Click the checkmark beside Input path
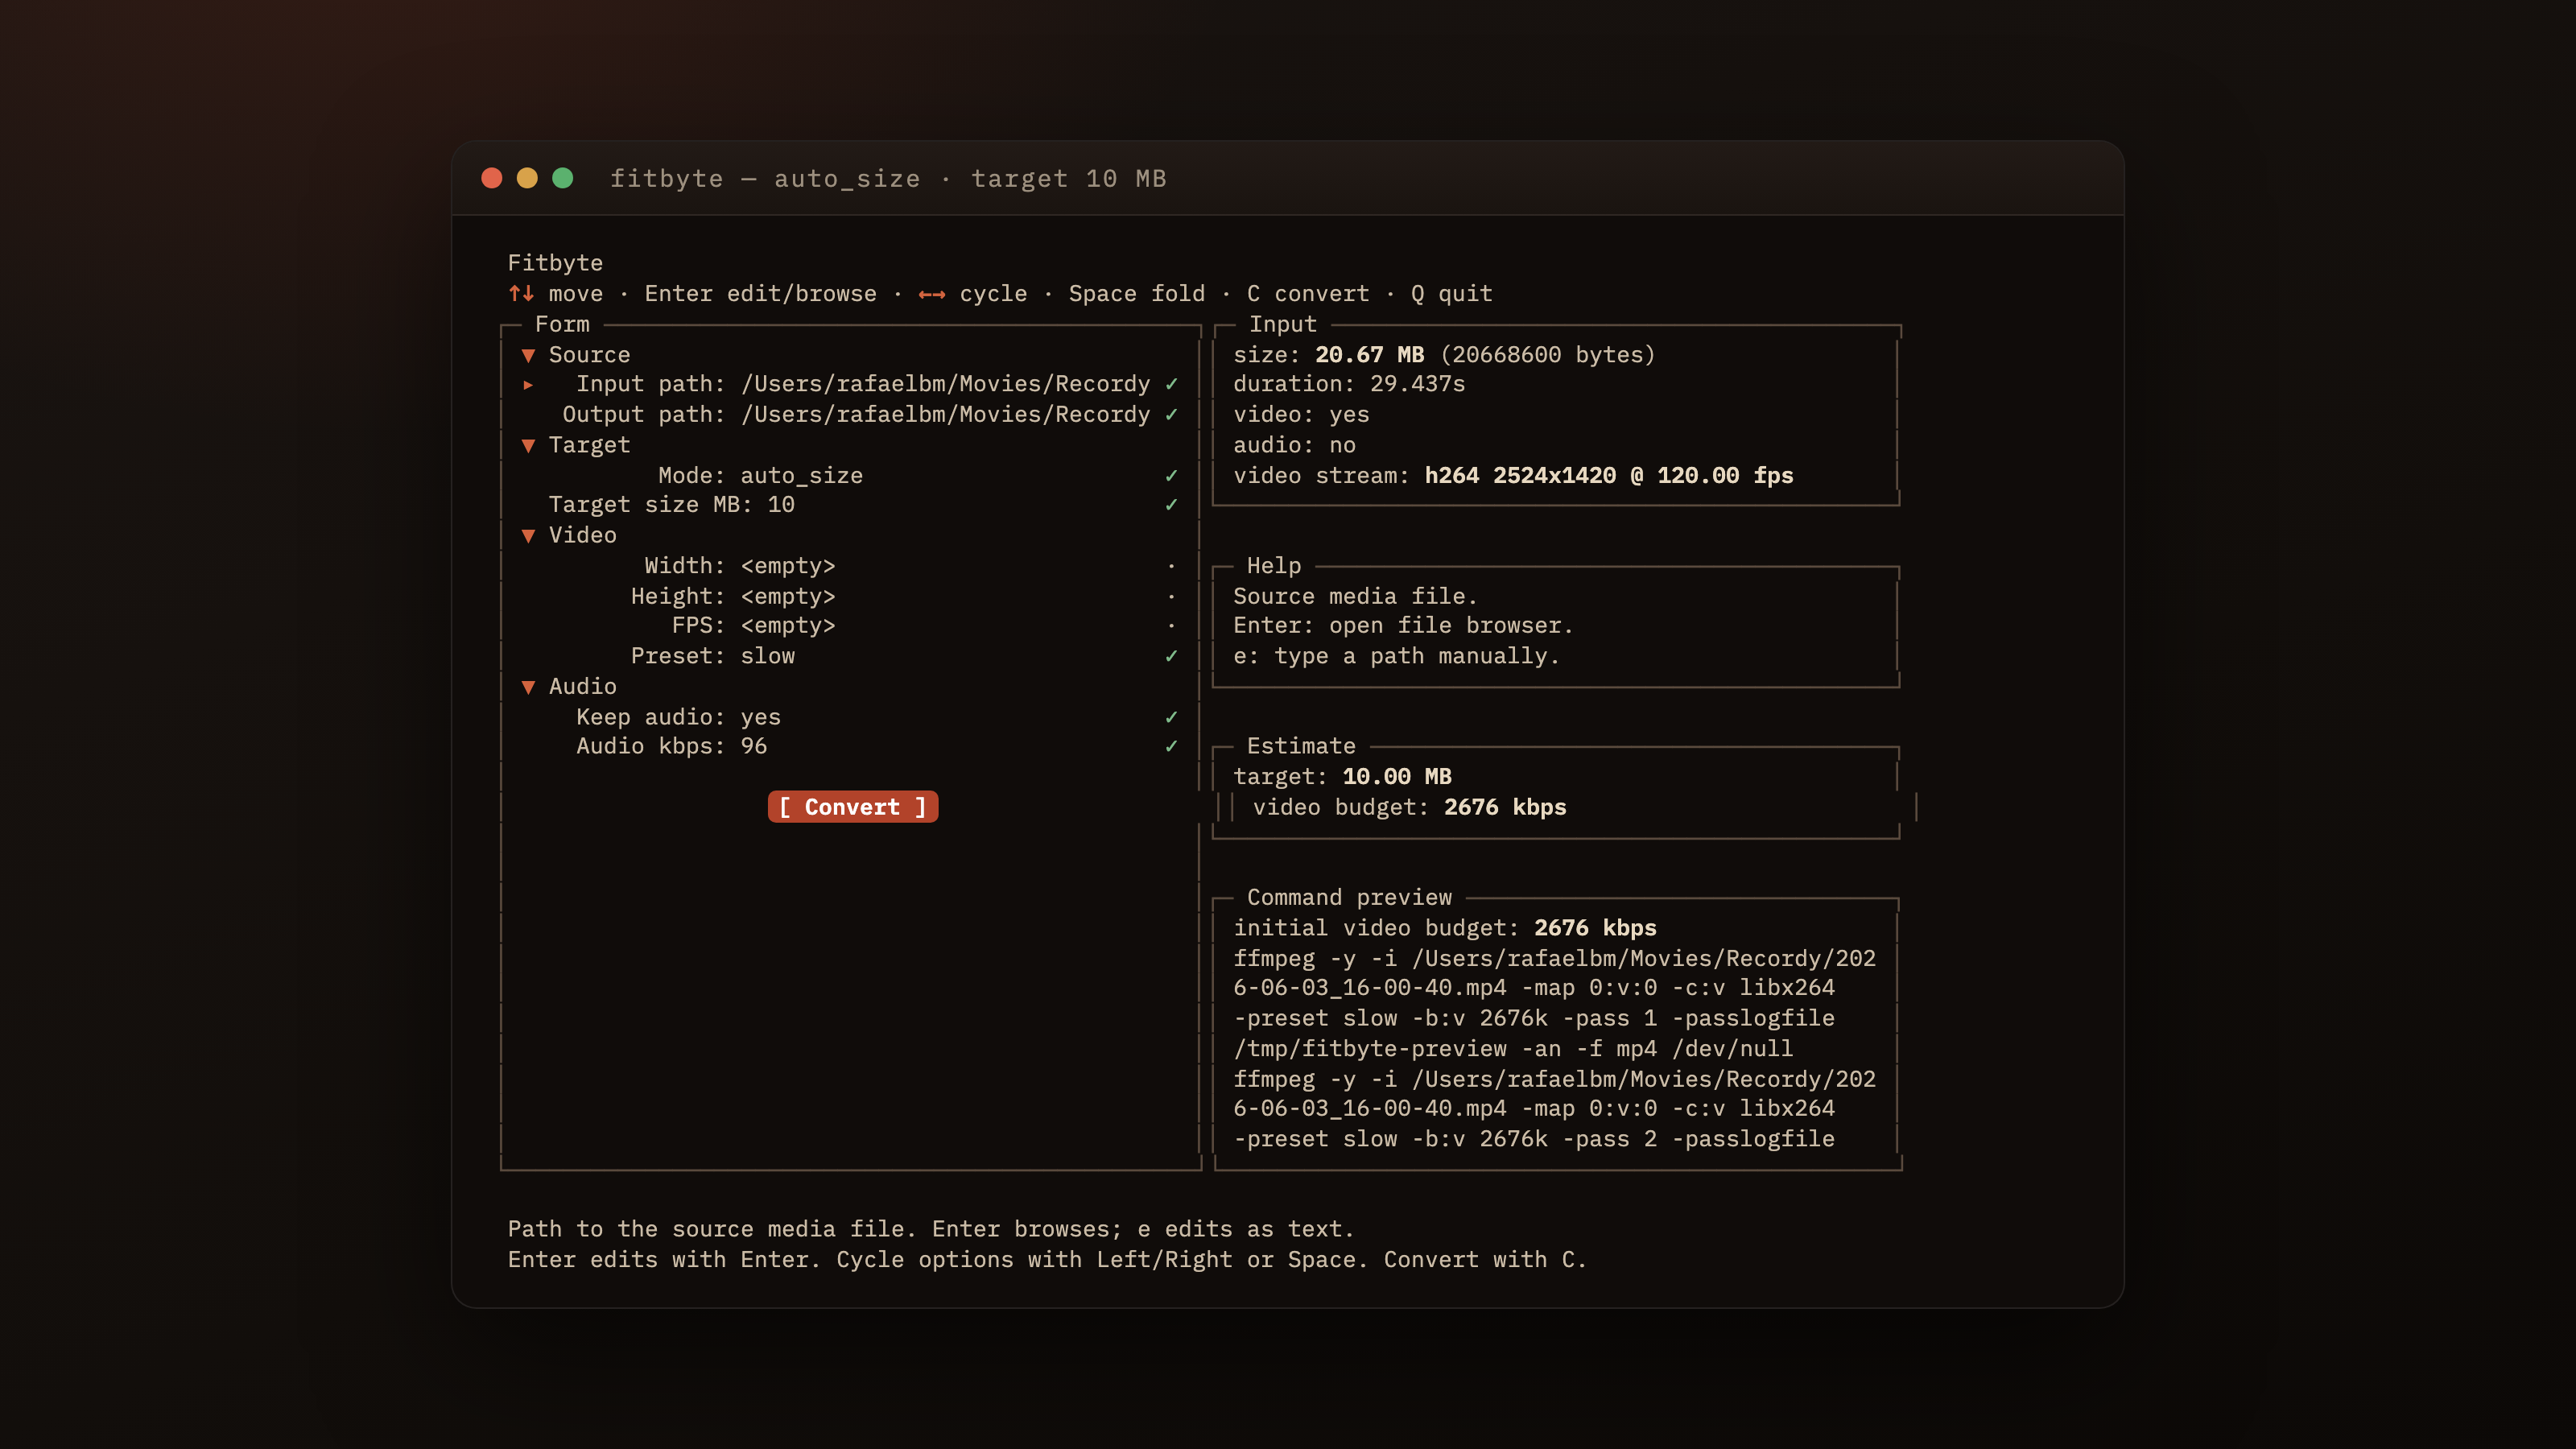2576x1449 pixels. [x=1171, y=384]
